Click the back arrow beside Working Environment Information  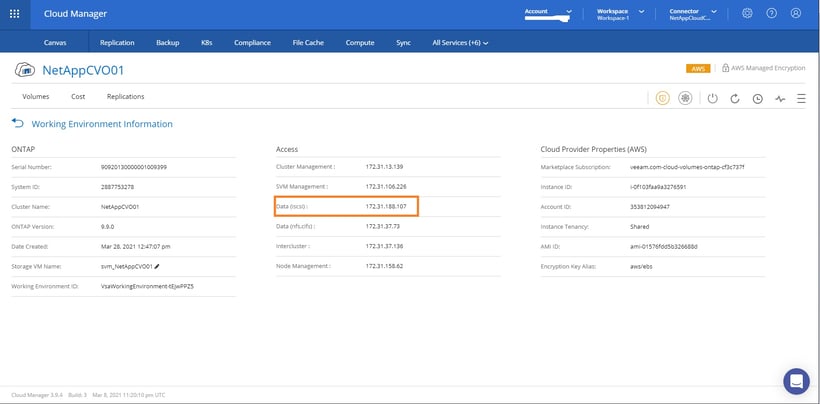pyautogui.click(x=17, y=123)
